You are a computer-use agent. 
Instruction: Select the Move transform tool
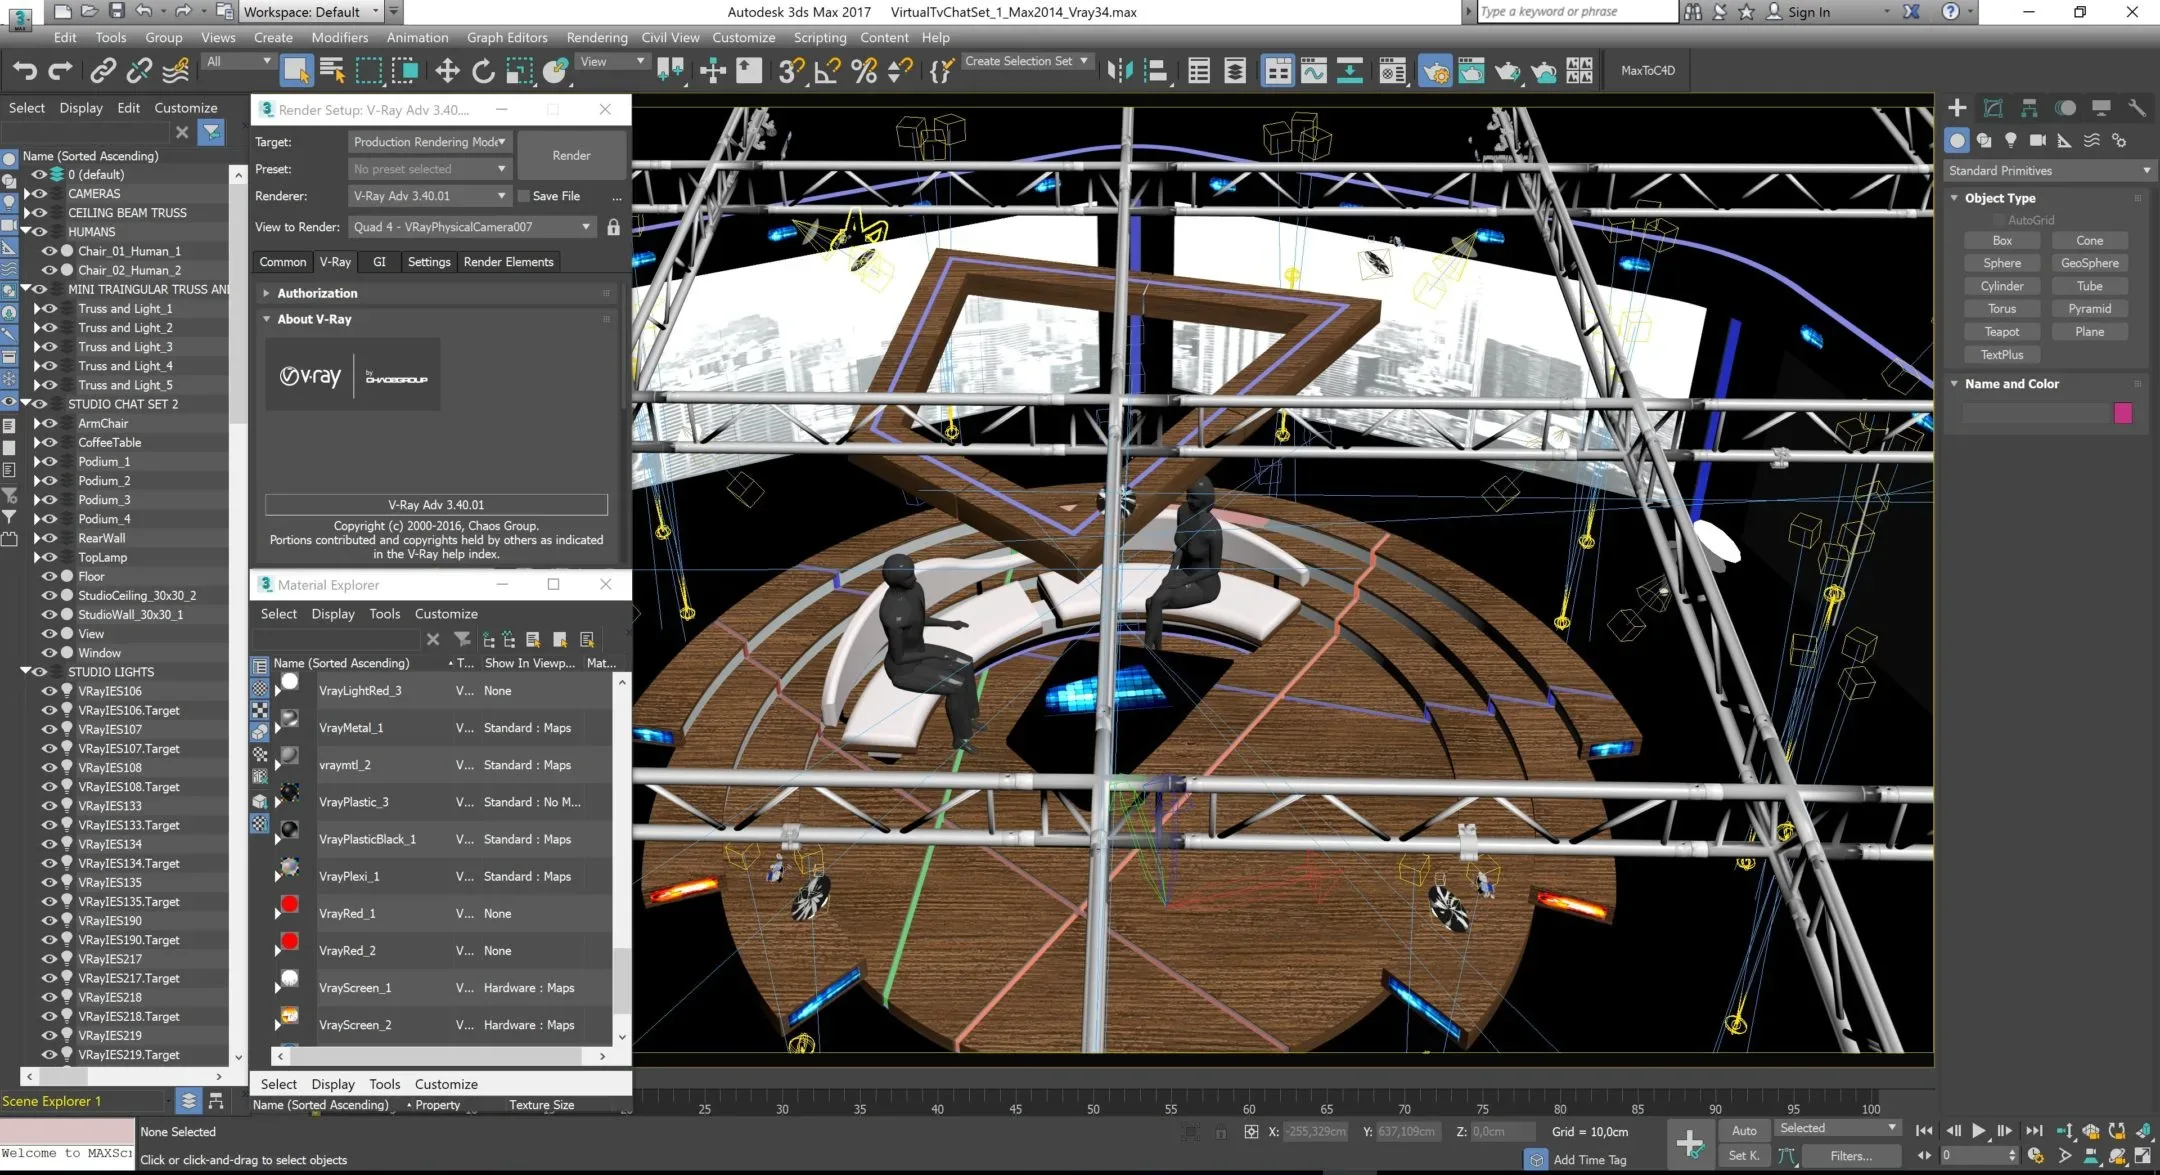pos(447,71)
